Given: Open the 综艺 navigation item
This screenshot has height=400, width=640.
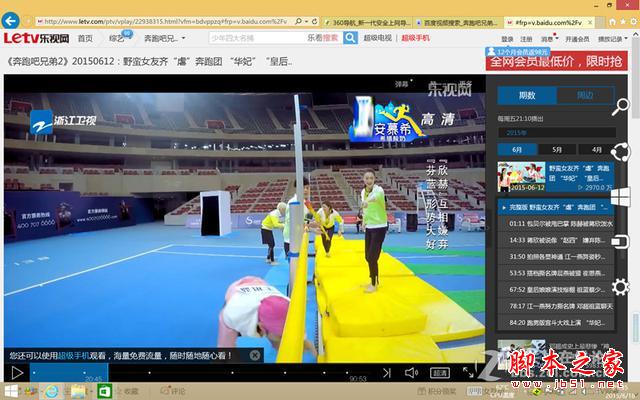Looking at the screenshot, I should [x=116, y=38].
